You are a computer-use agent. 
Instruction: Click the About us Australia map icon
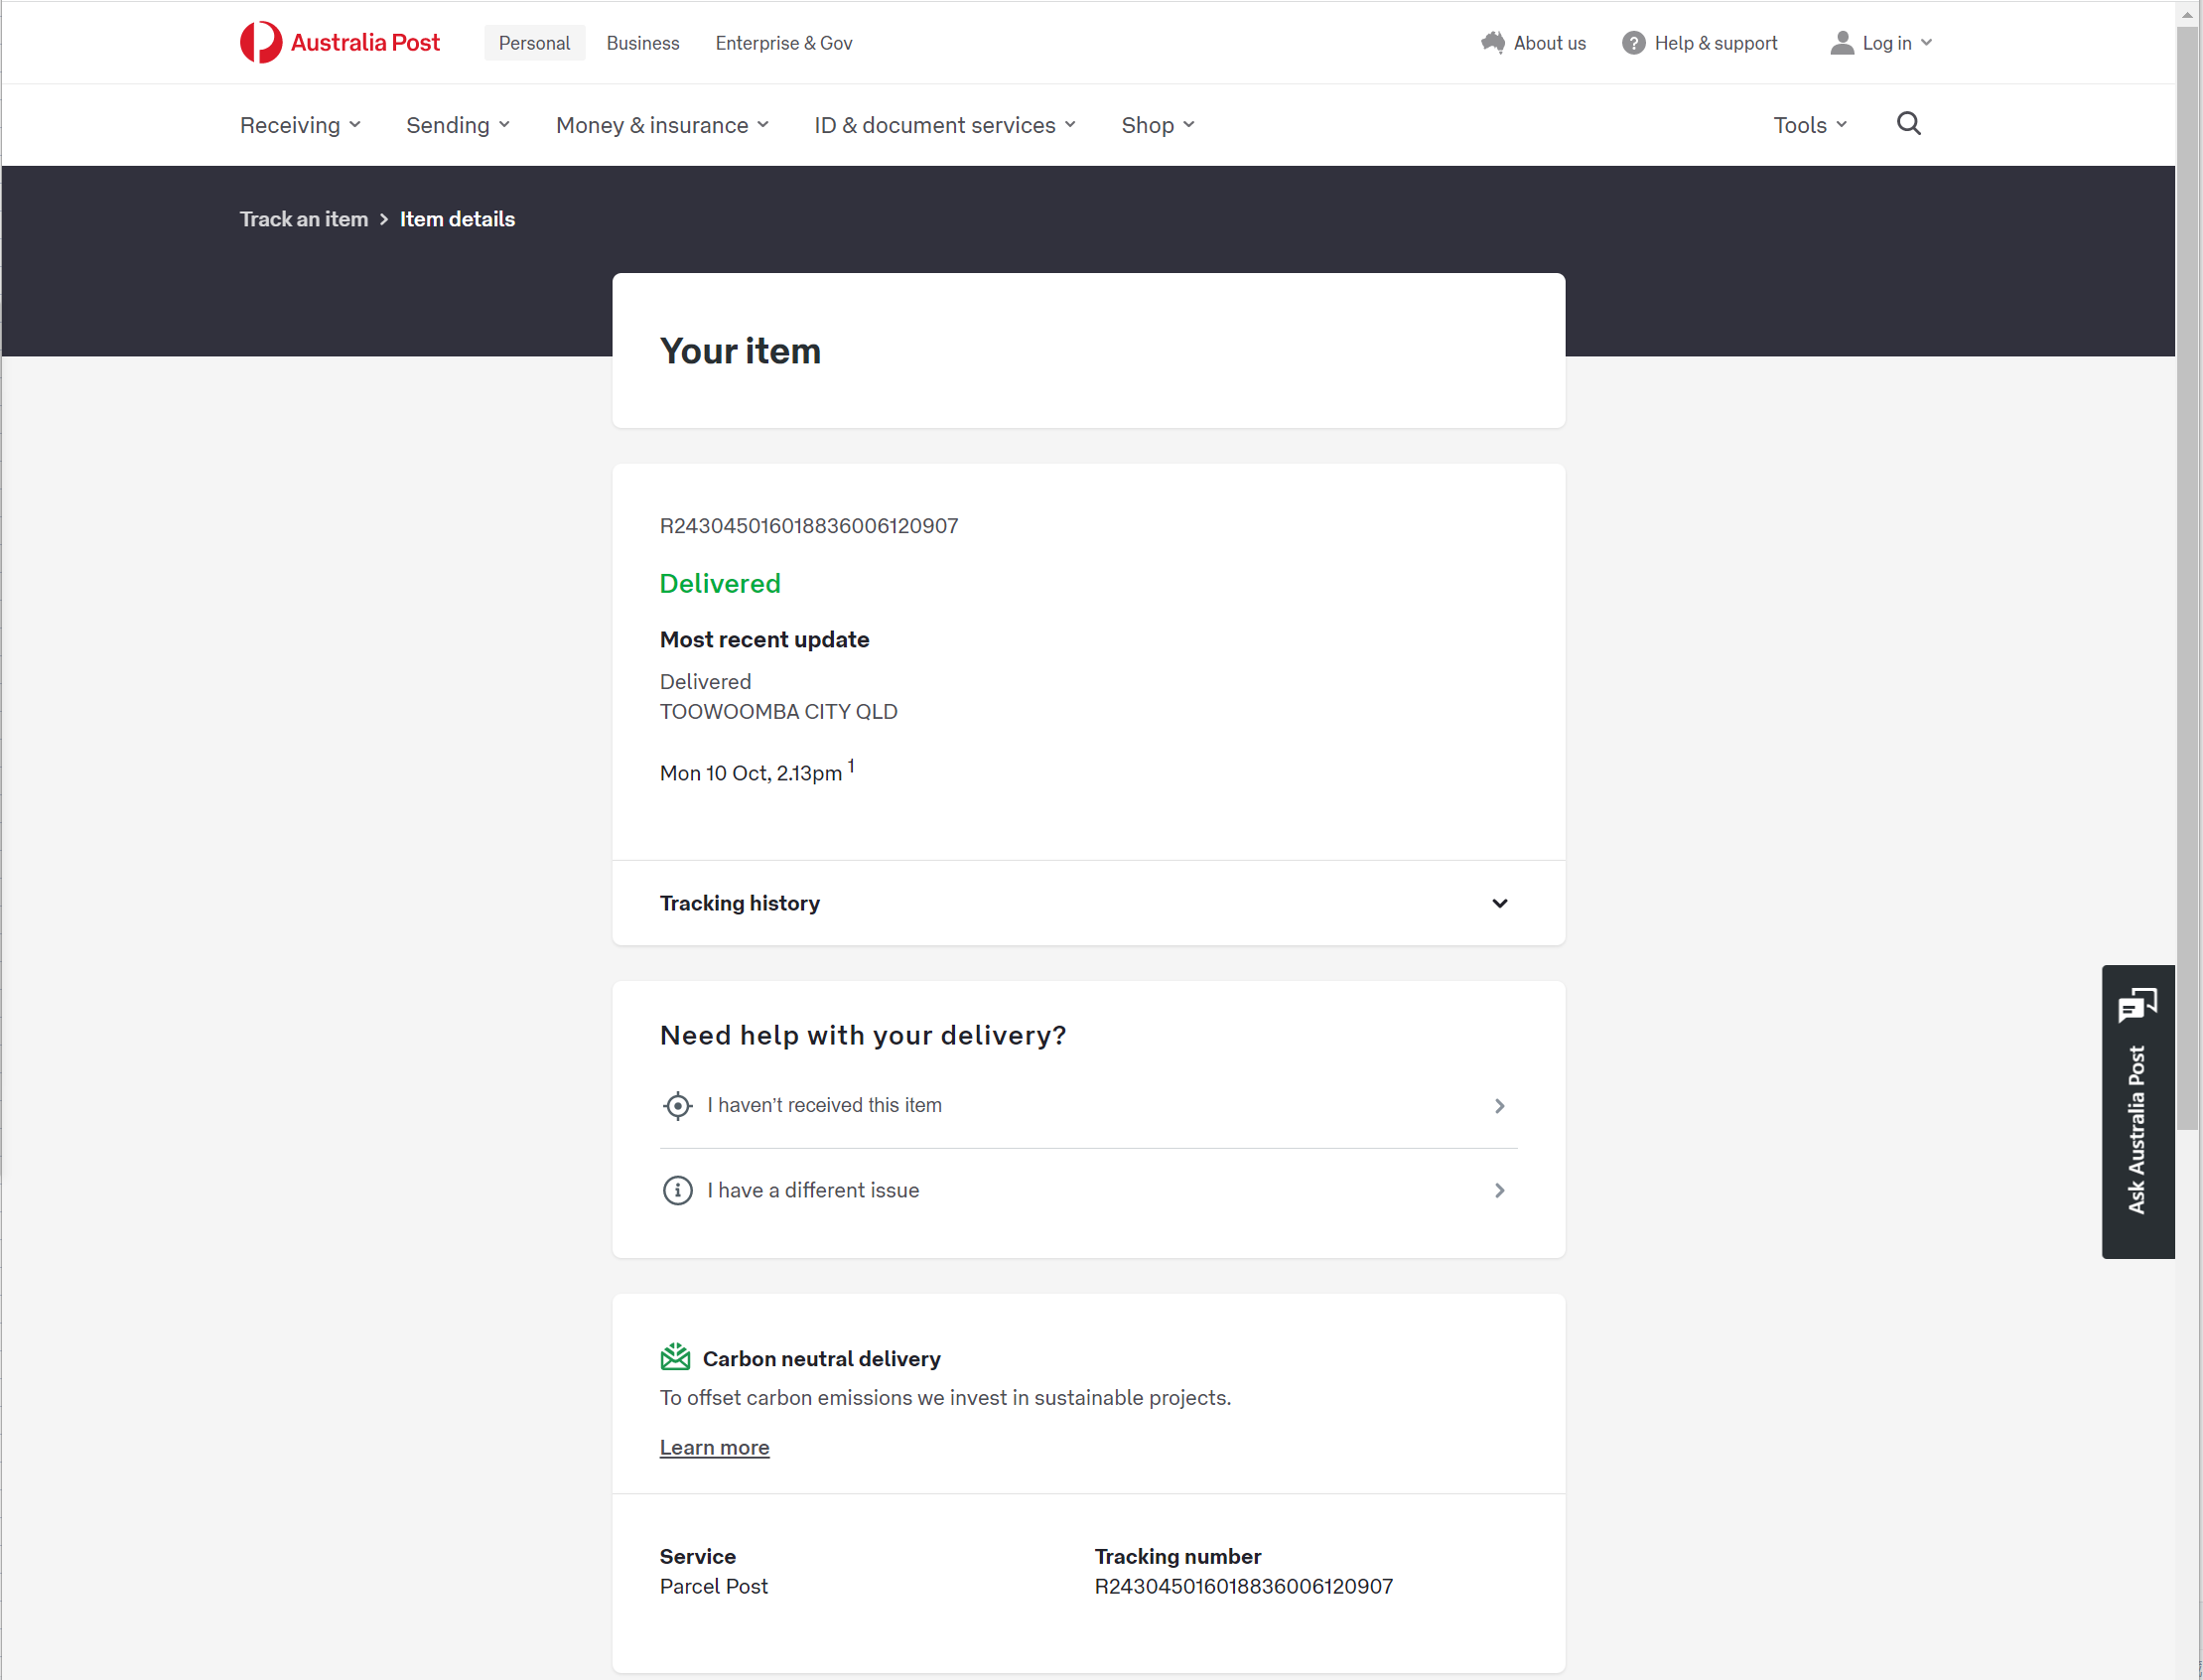(1493, 43)
